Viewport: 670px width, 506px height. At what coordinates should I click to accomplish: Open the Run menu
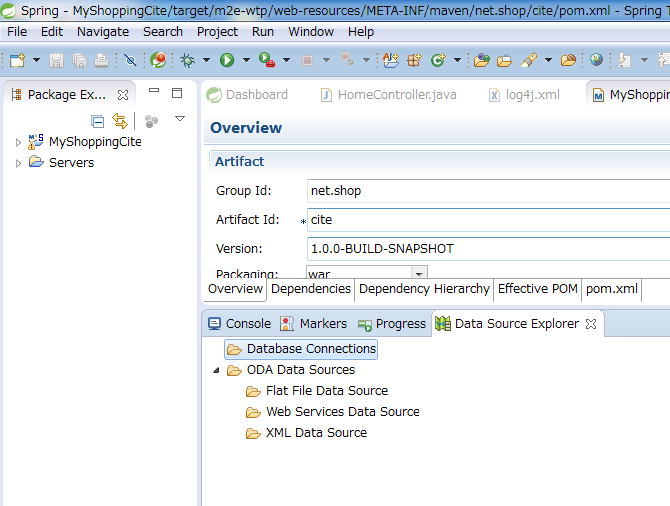[263, 32]
